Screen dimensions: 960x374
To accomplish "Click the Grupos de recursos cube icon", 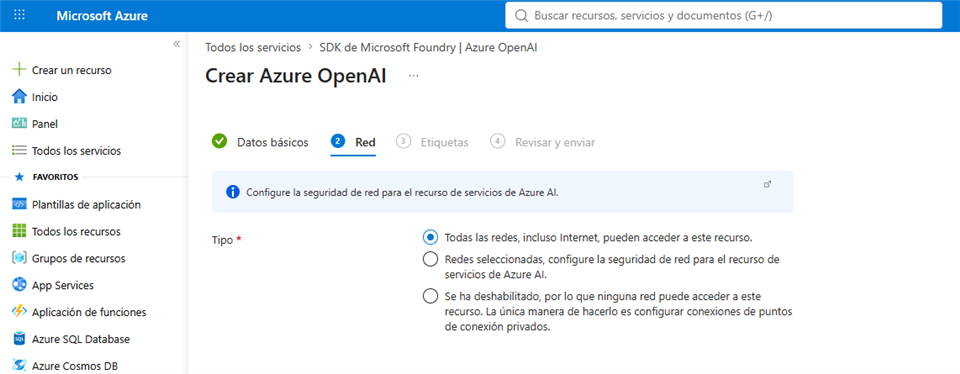I will click(20, 258).
